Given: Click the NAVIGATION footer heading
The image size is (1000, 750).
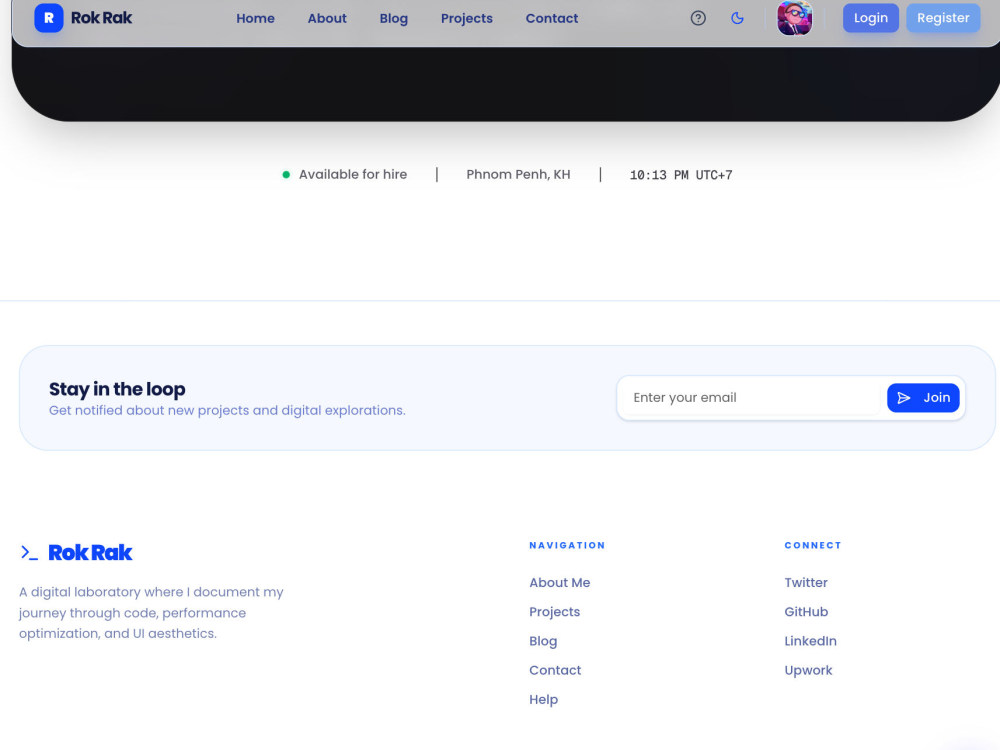Looking at the screenshot, I should coord(567,546).
